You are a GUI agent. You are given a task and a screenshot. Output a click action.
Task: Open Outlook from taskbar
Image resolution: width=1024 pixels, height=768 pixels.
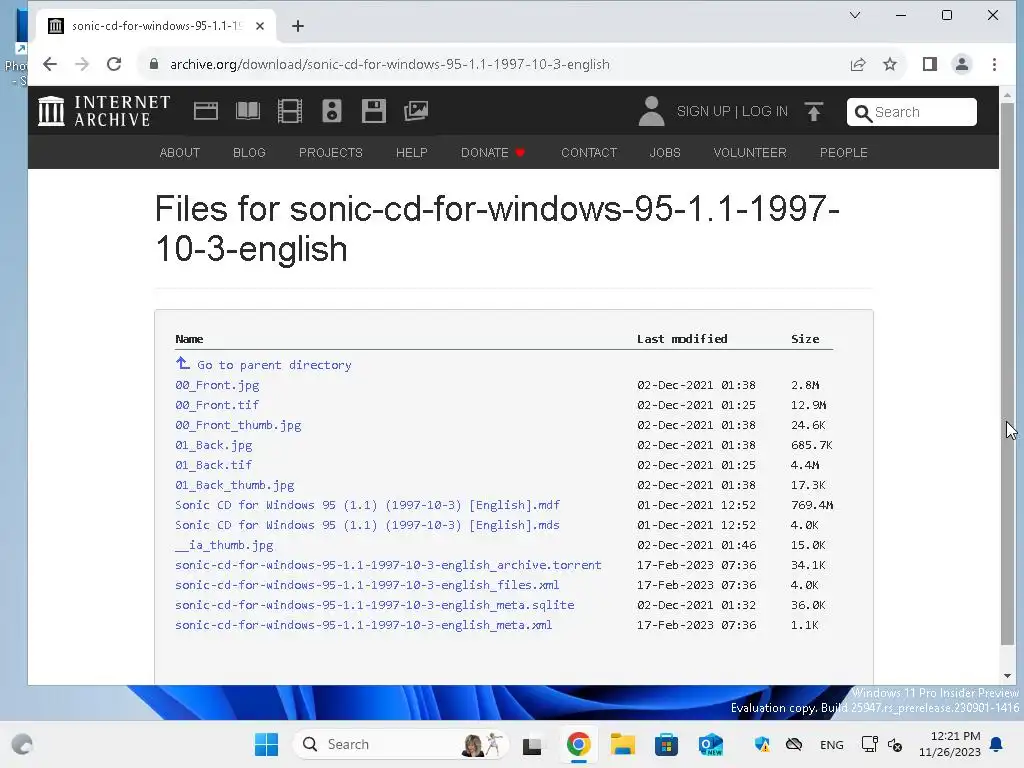pyautogui.click(x=711, y=744)
